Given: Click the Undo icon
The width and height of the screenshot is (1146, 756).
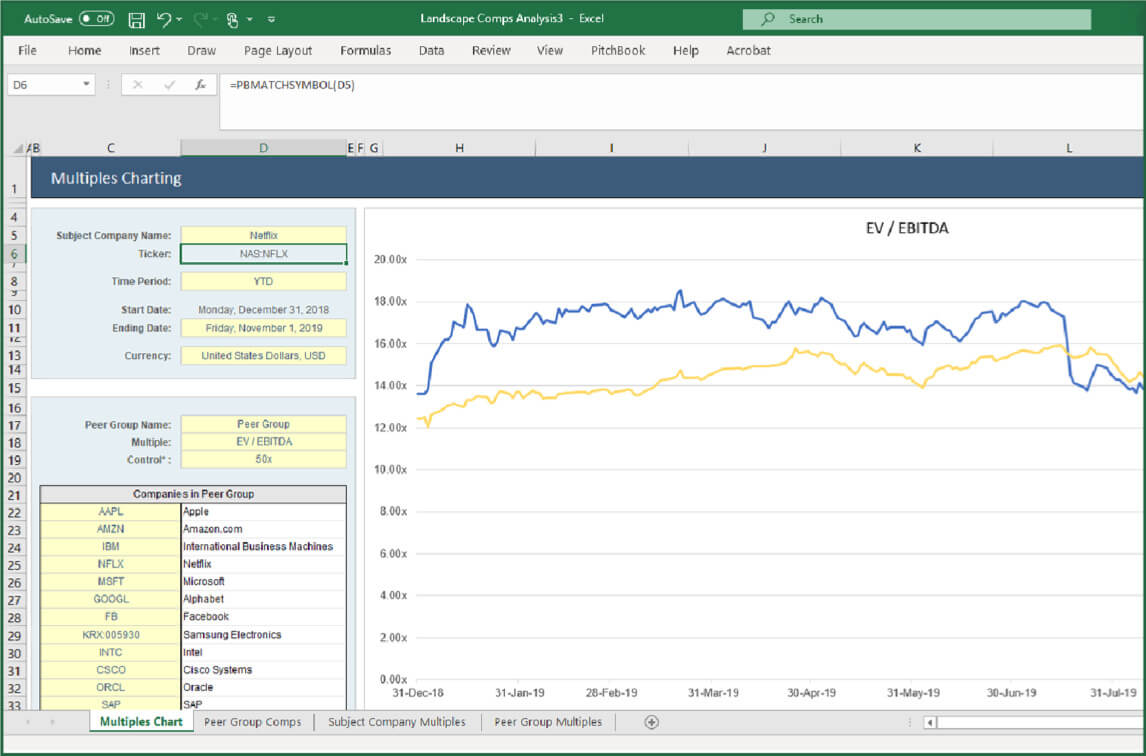Looking at the screenshot, I should (163, 18).
